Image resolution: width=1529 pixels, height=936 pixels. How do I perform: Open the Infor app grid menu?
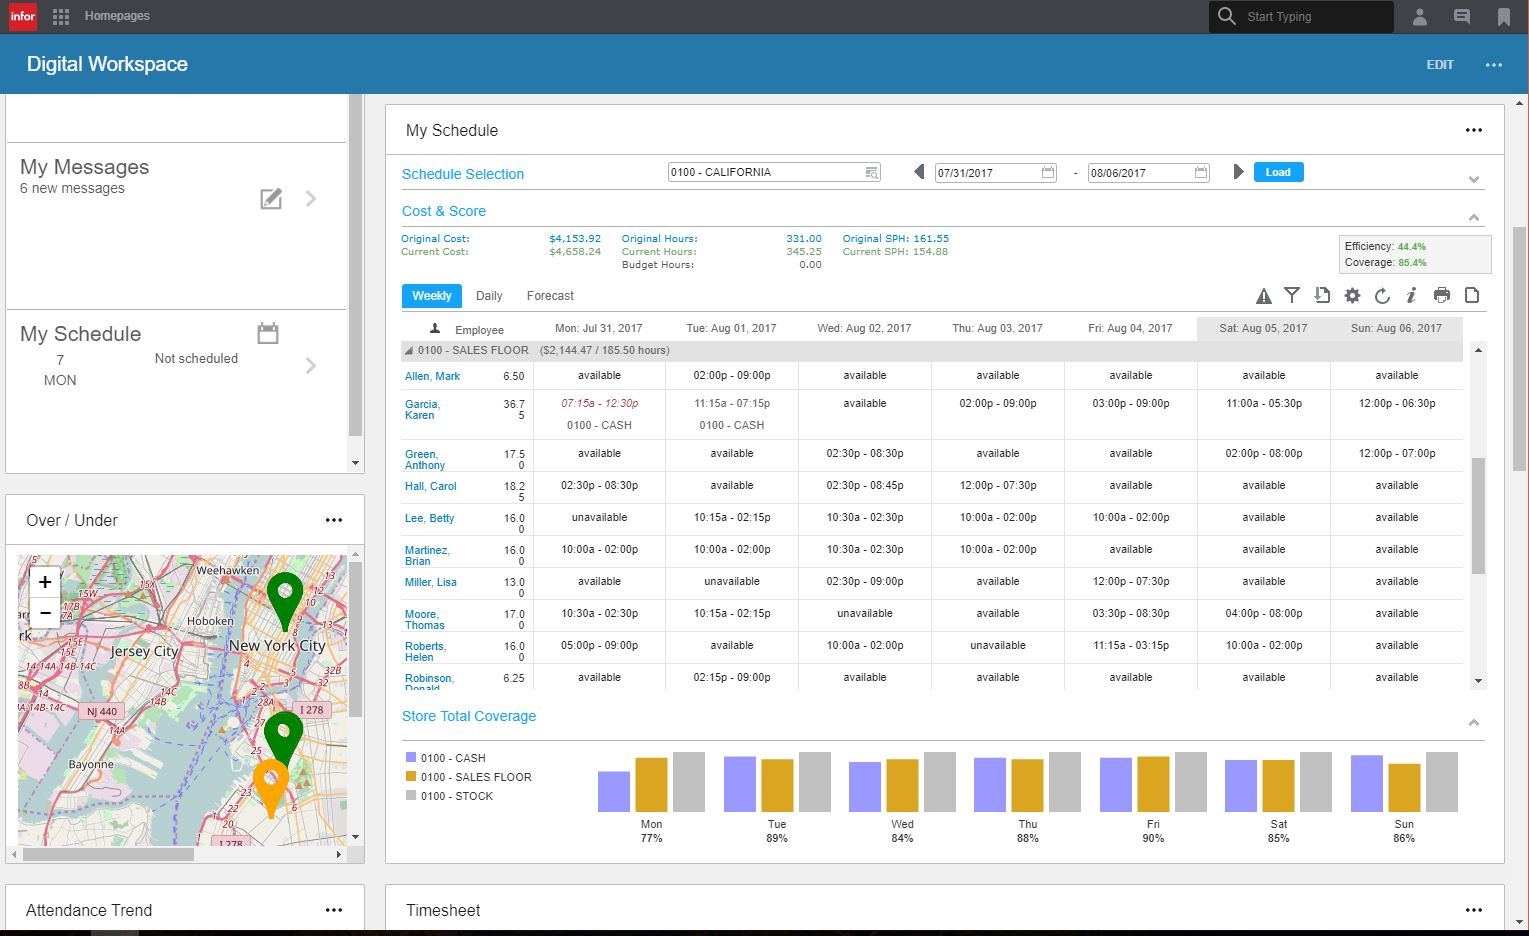click(61, 17)
